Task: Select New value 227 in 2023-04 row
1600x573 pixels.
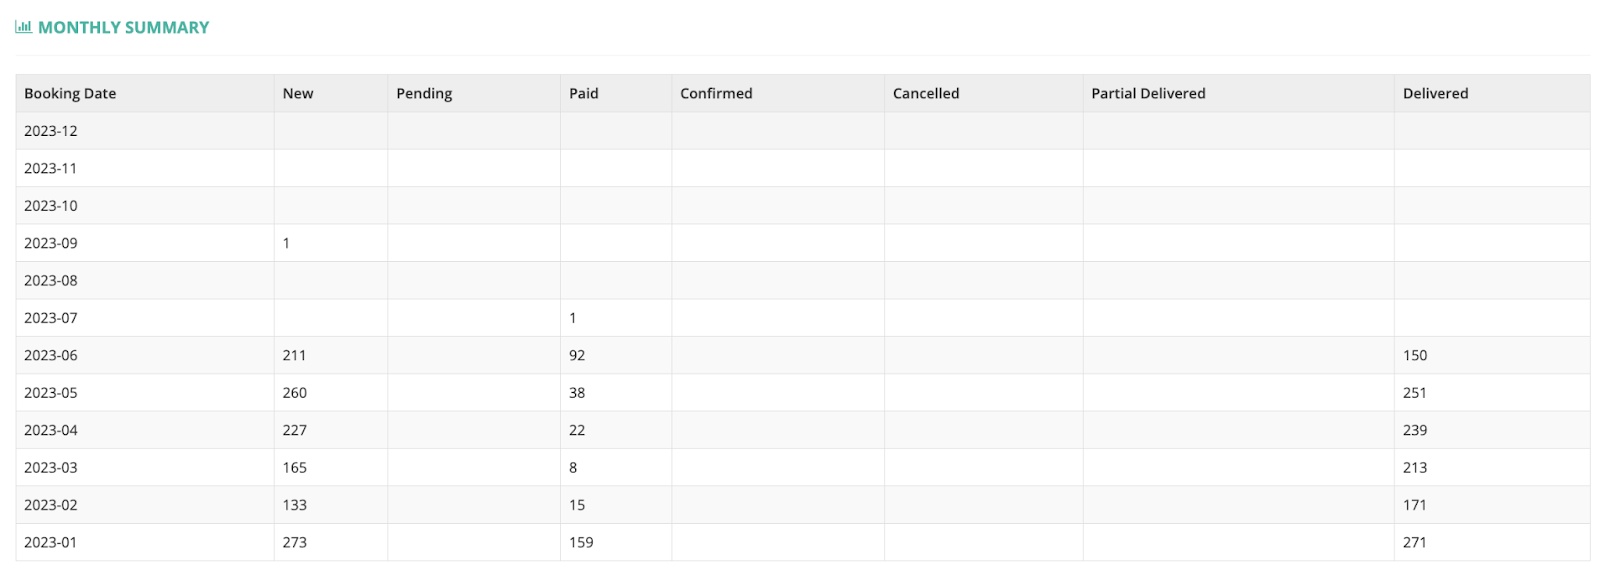Action: (x=294, y=430)
